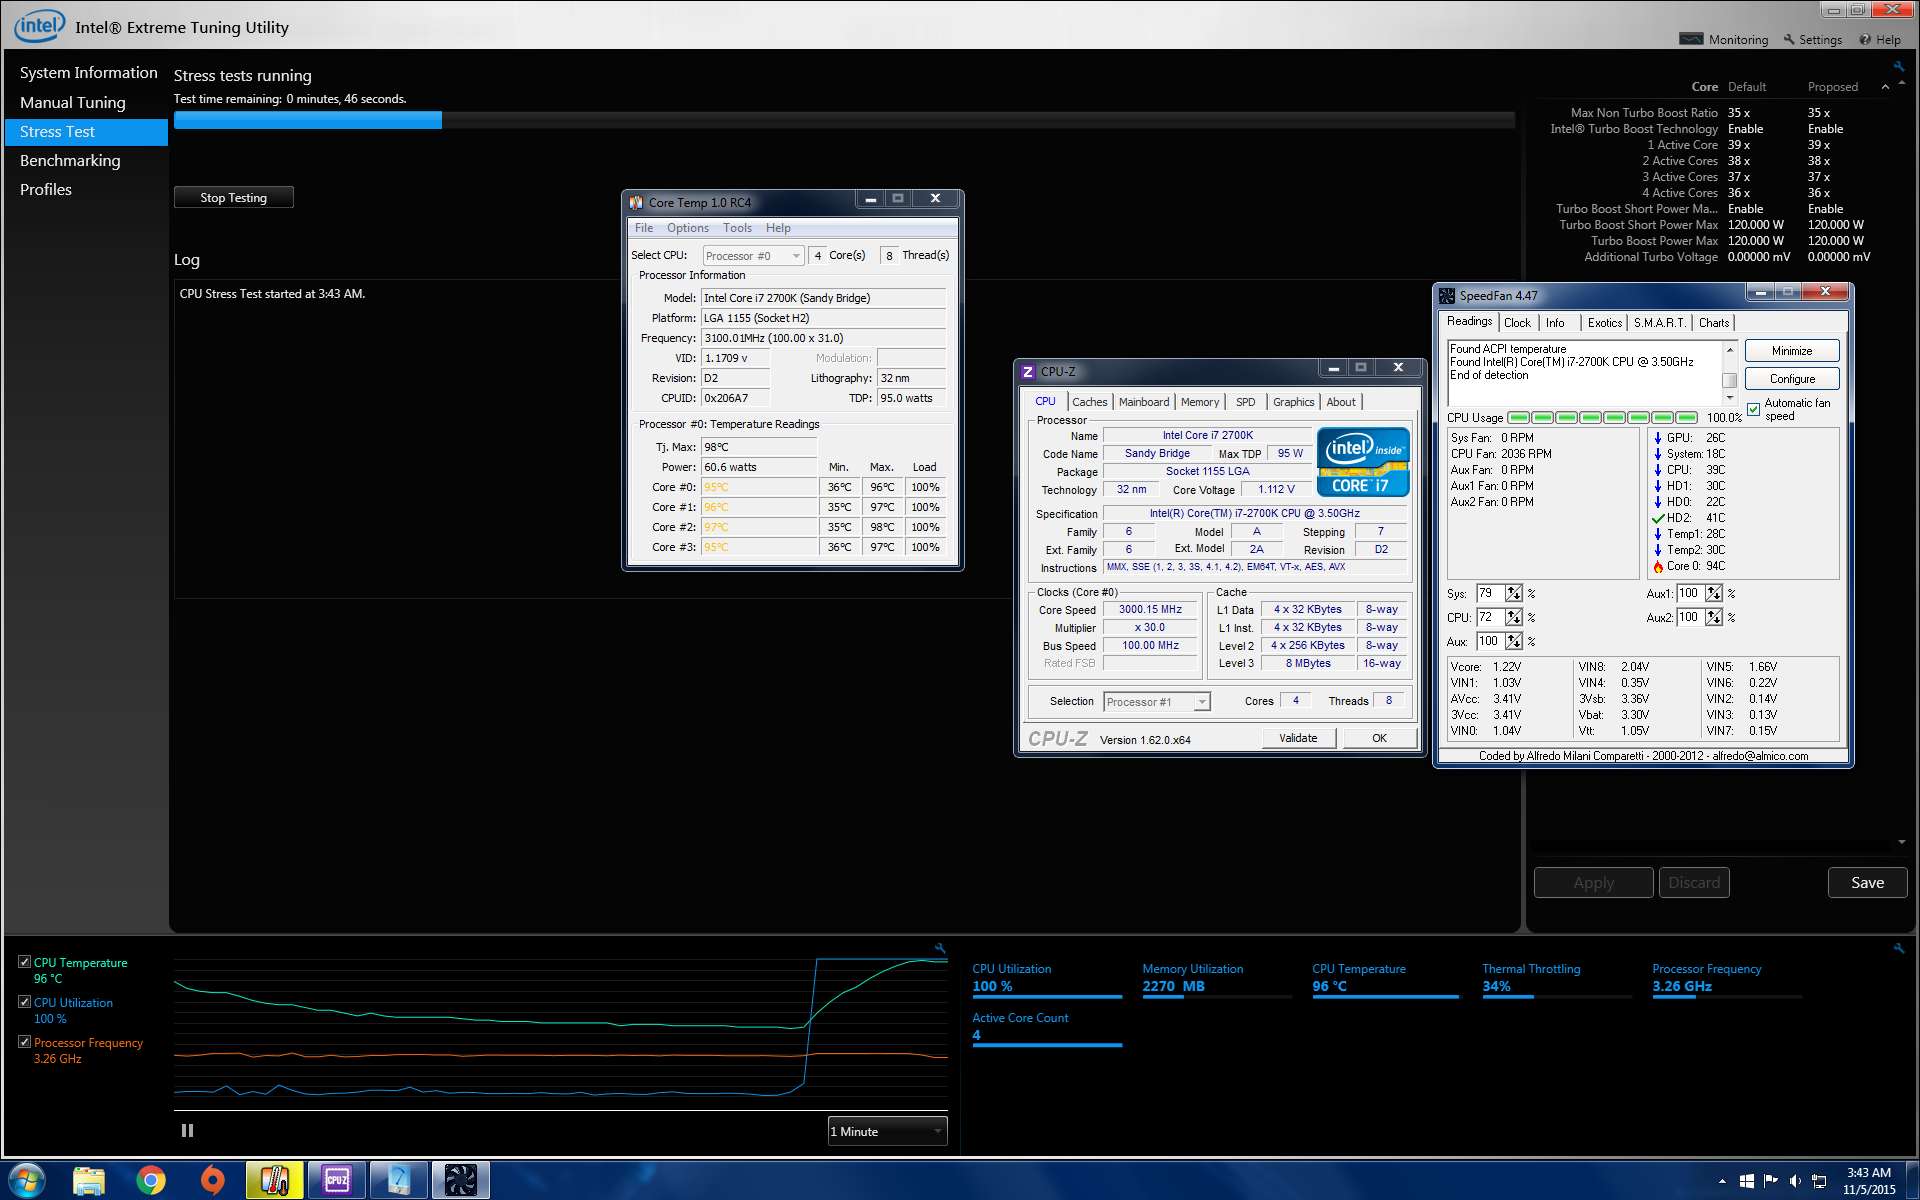
Task: Open Settings wrench in Intel XTU header
Action: point(1812,40)
